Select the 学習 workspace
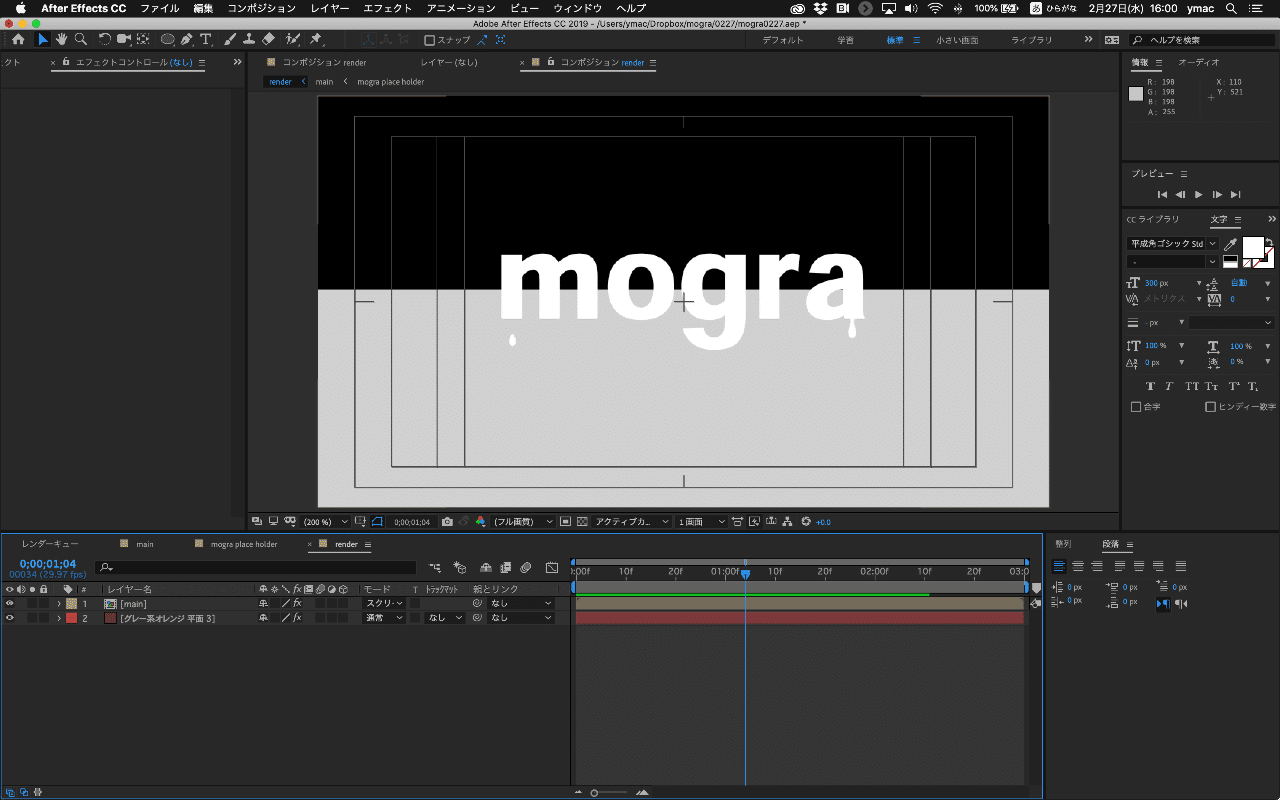The height and width of the screenshot is (800, 1280). (845, 40)
